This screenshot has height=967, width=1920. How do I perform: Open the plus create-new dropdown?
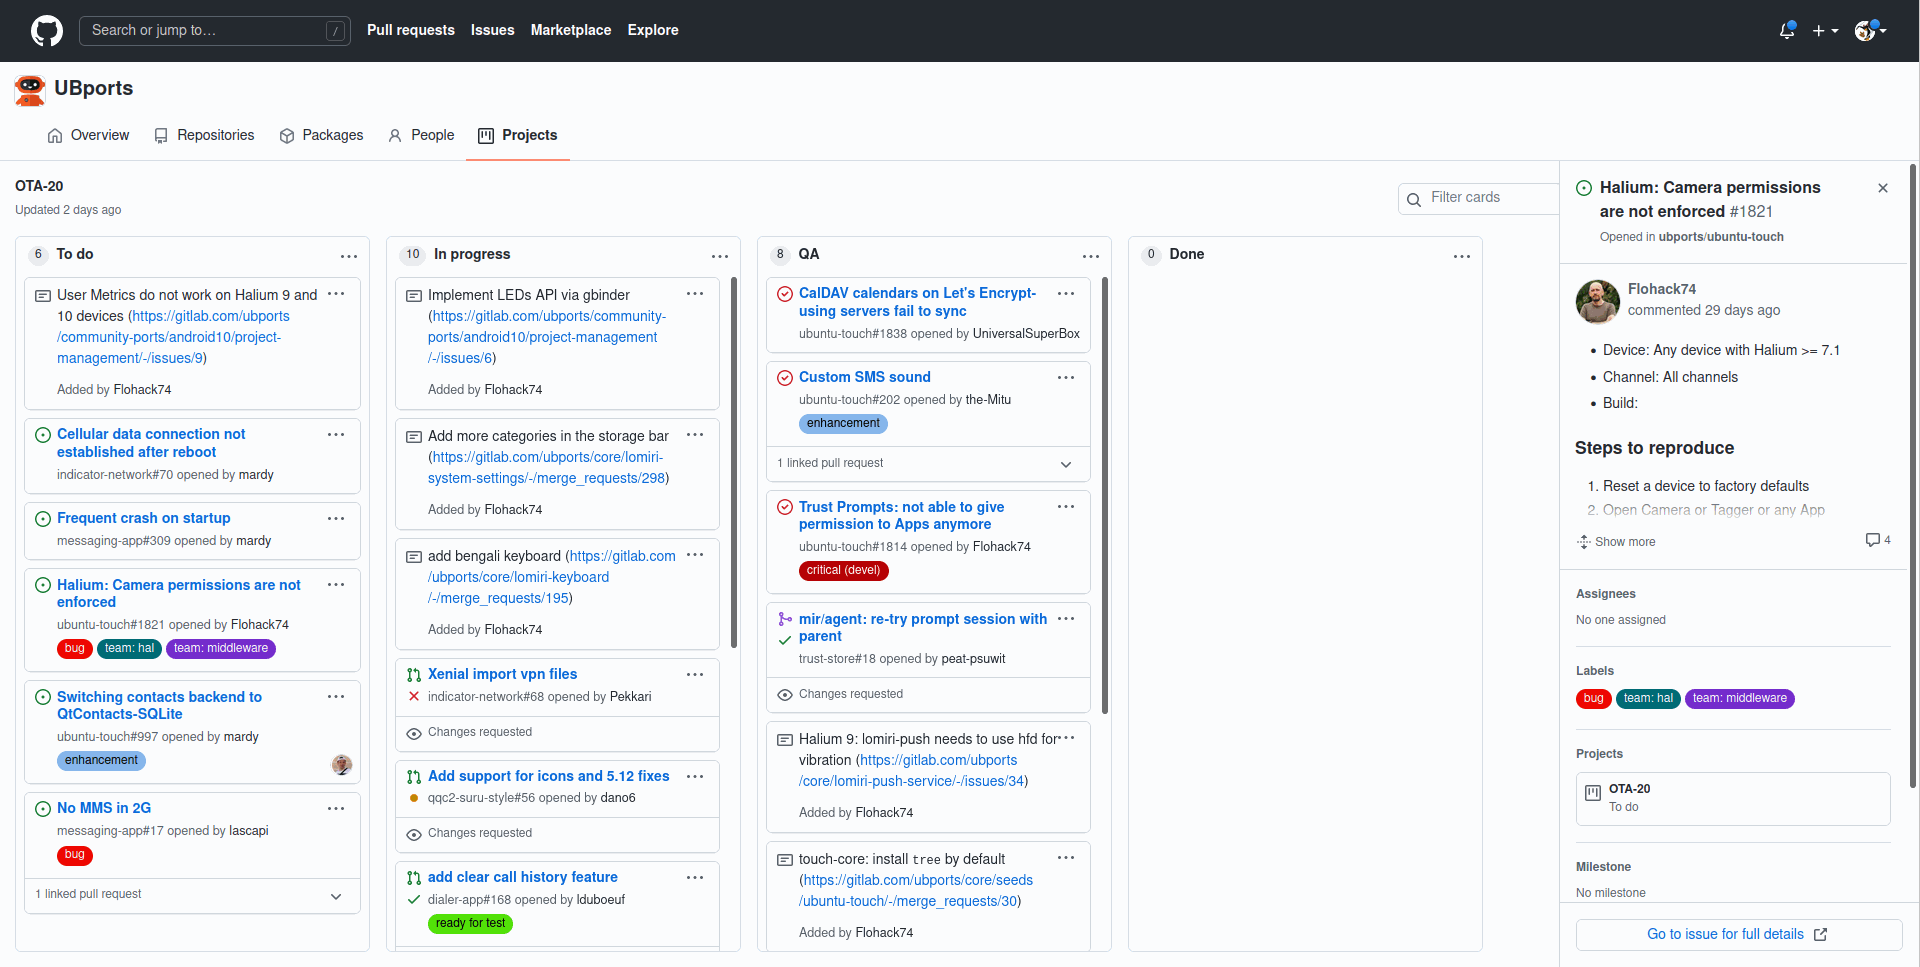pyautogui.click(x=1825, y=30)
